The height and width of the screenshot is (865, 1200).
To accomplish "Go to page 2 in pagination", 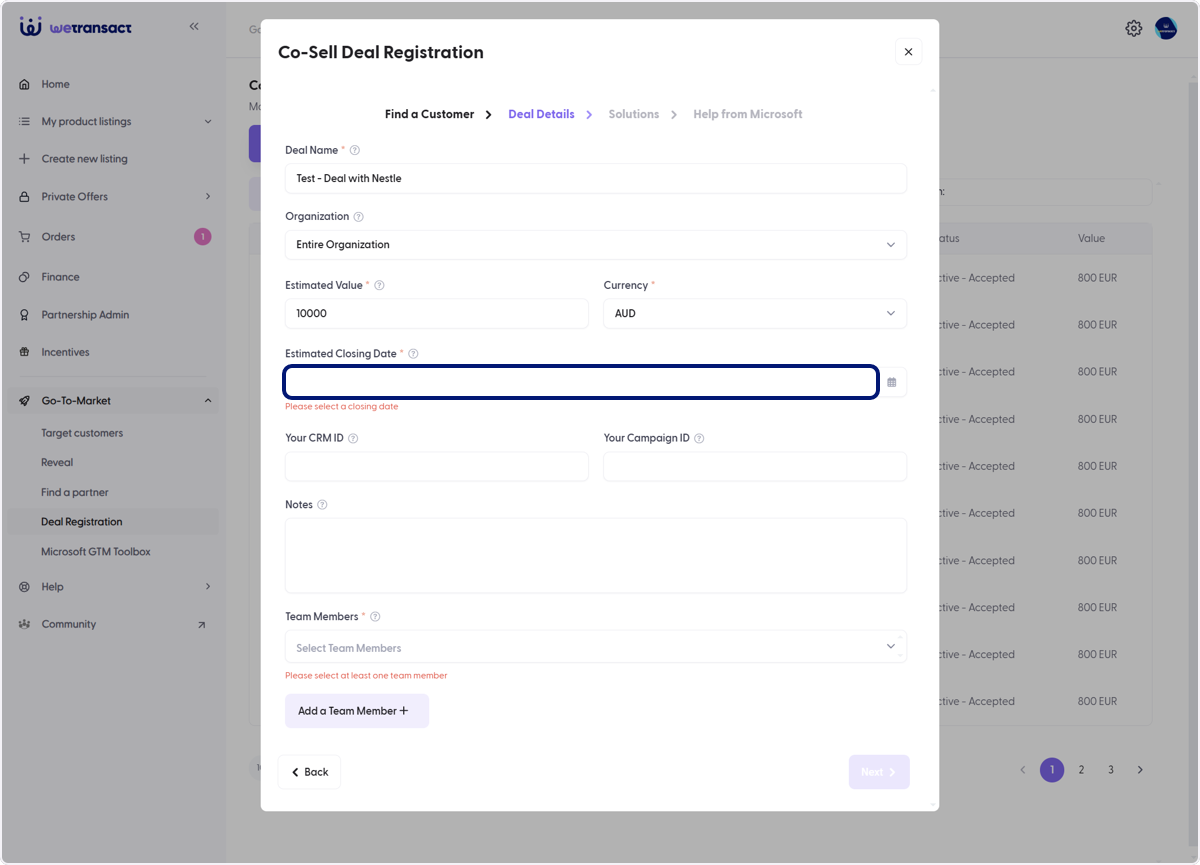I will pos(1081,770).
